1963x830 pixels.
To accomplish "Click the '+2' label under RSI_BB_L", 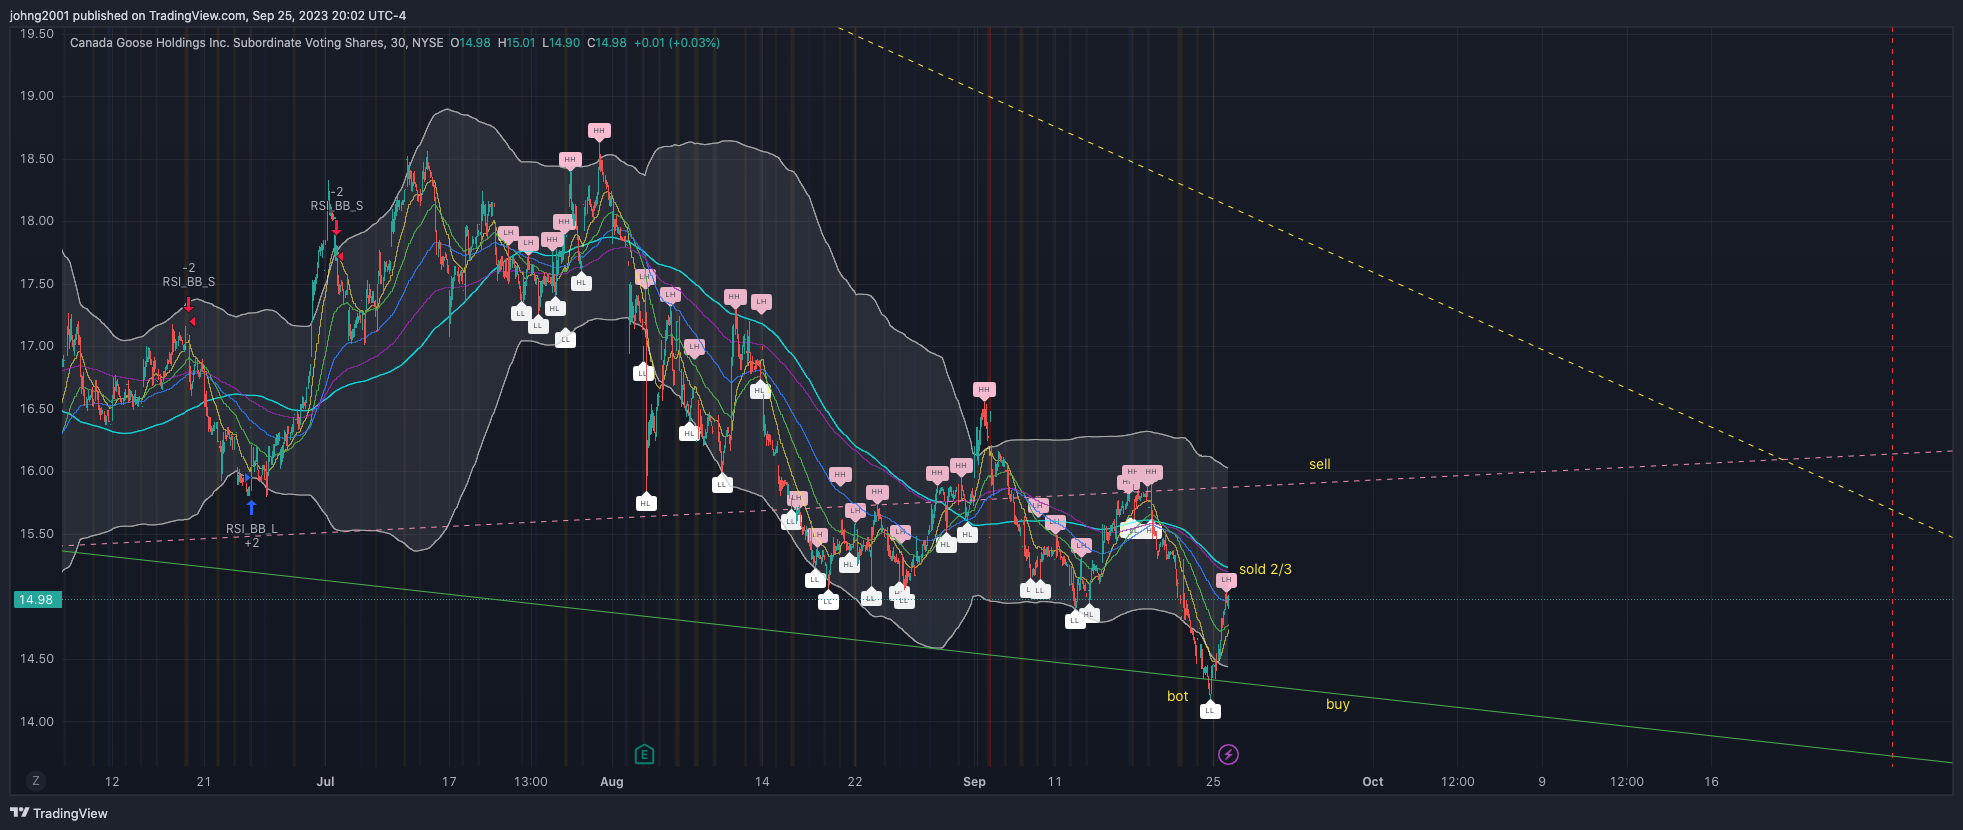I will [x=252, y=543].
